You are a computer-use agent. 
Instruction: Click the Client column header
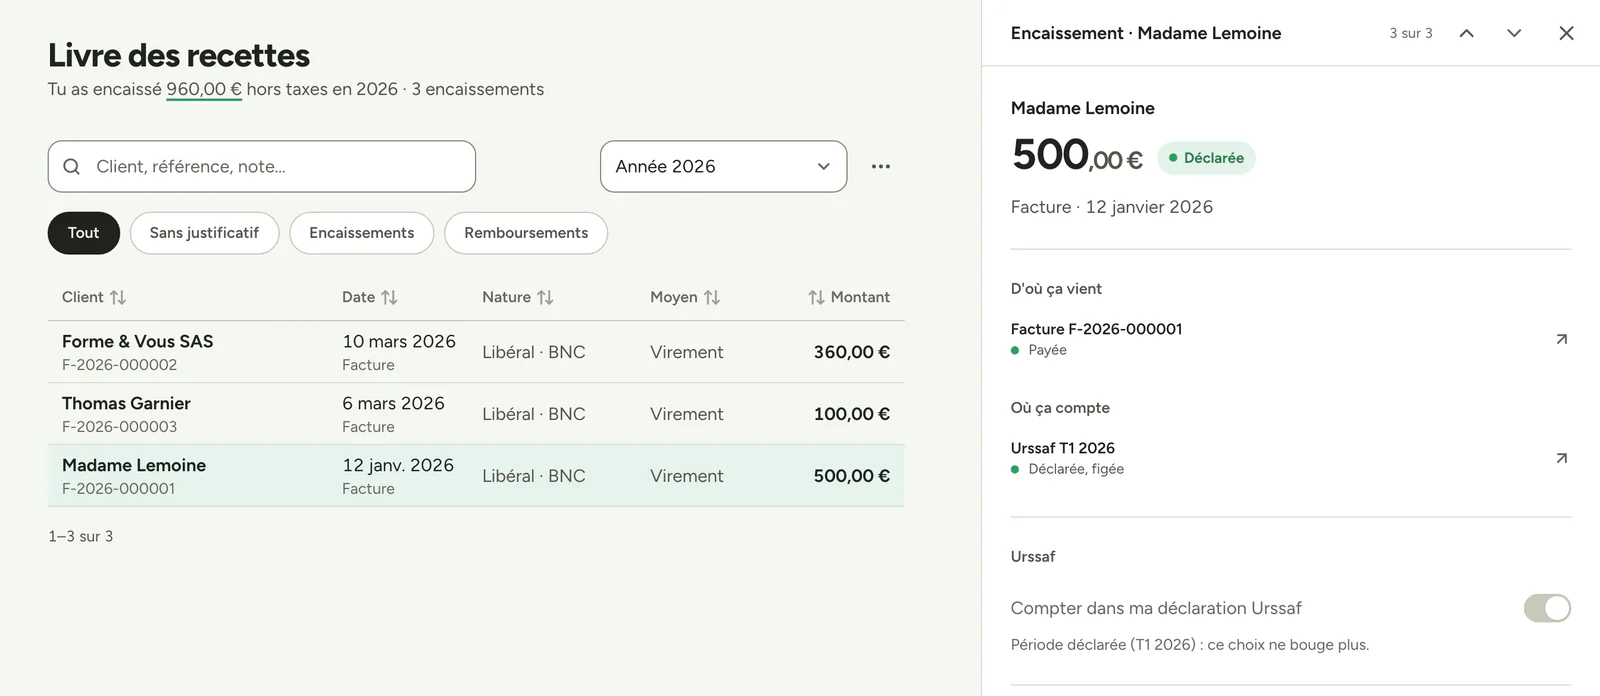tap(82, 297)
